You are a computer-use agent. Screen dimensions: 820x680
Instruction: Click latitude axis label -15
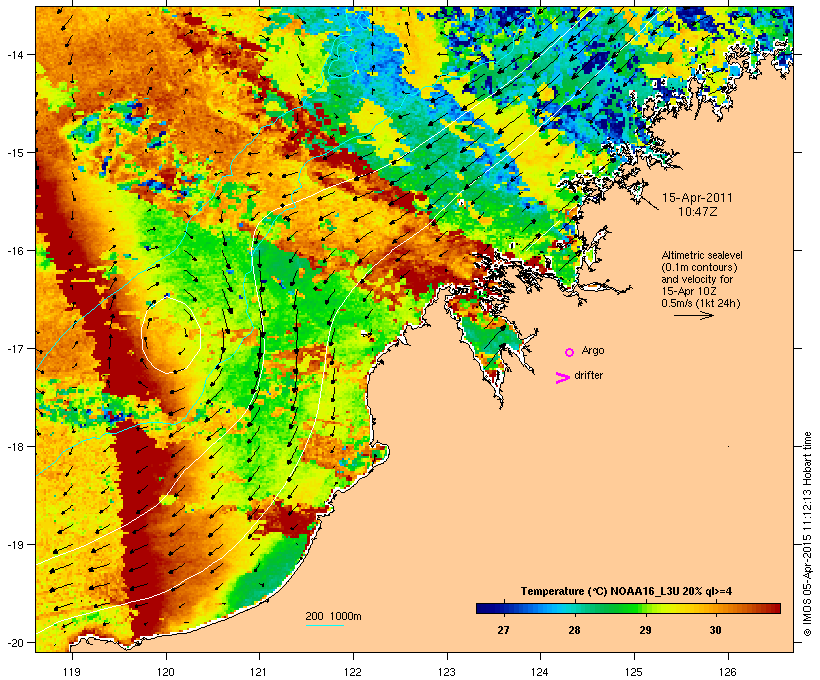click(14, 152)
